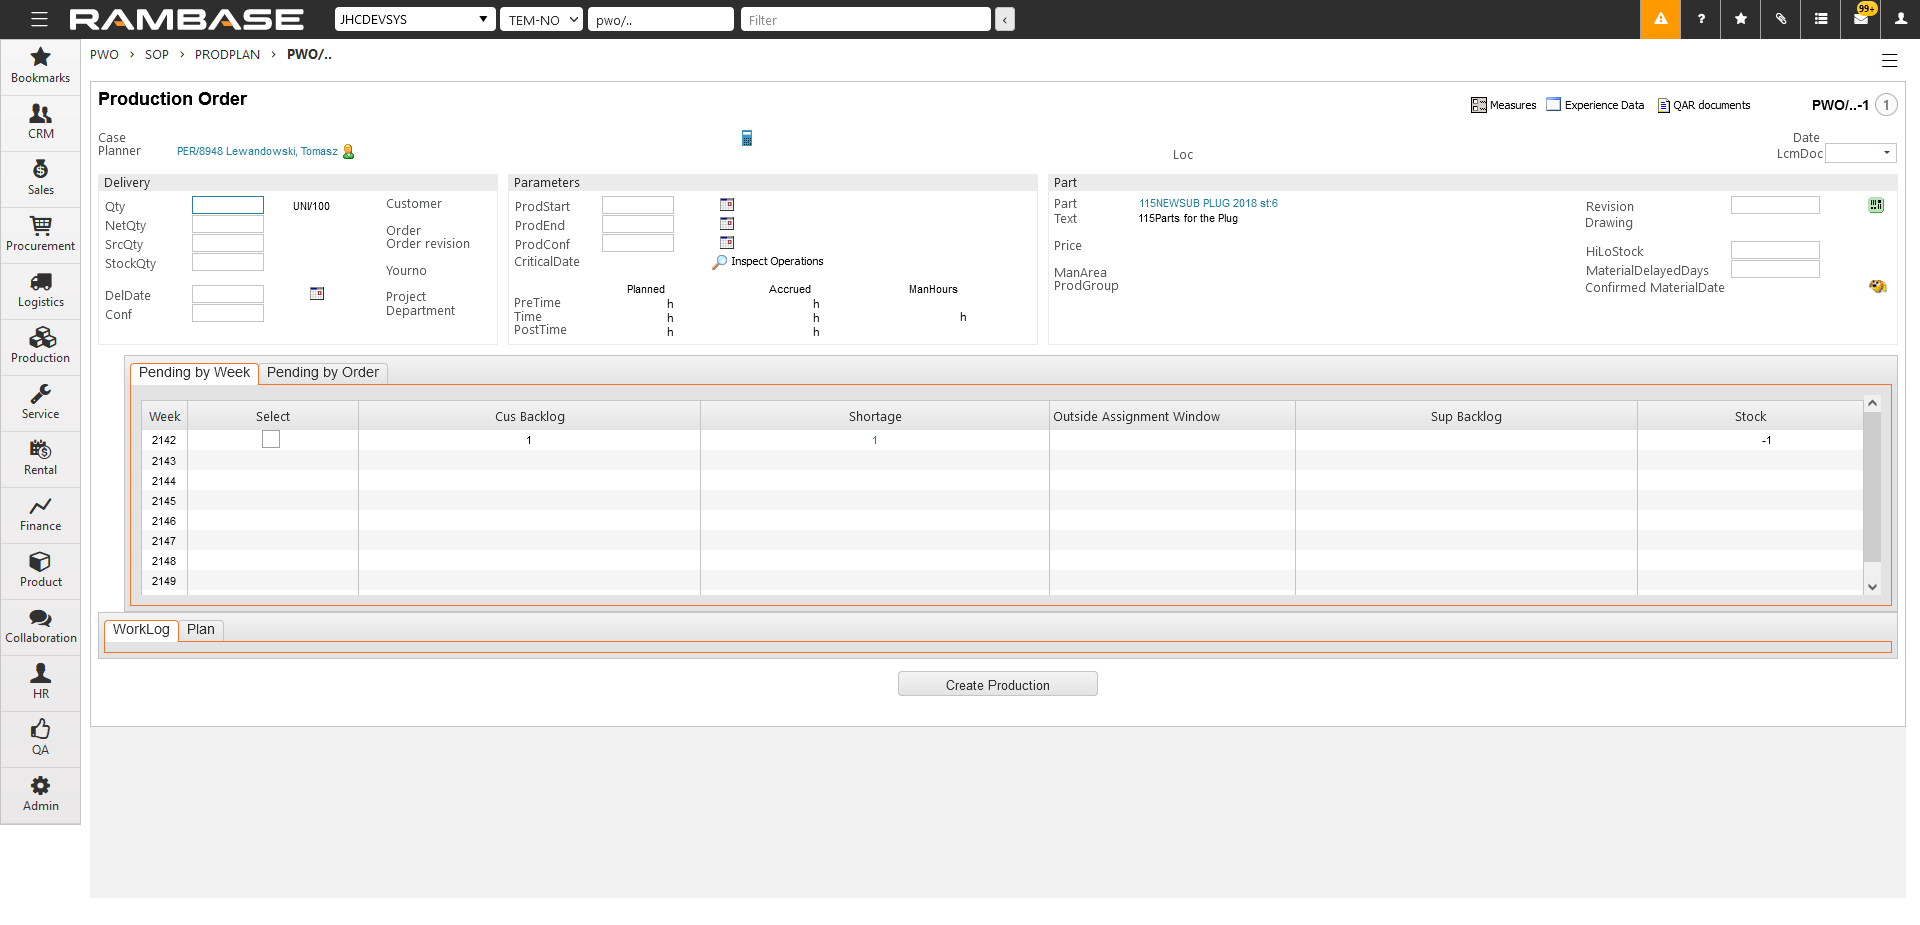Expand the JHCDEVSYS system dropdown
Screen dimensions: 1920x925
(x=415, y=19)
